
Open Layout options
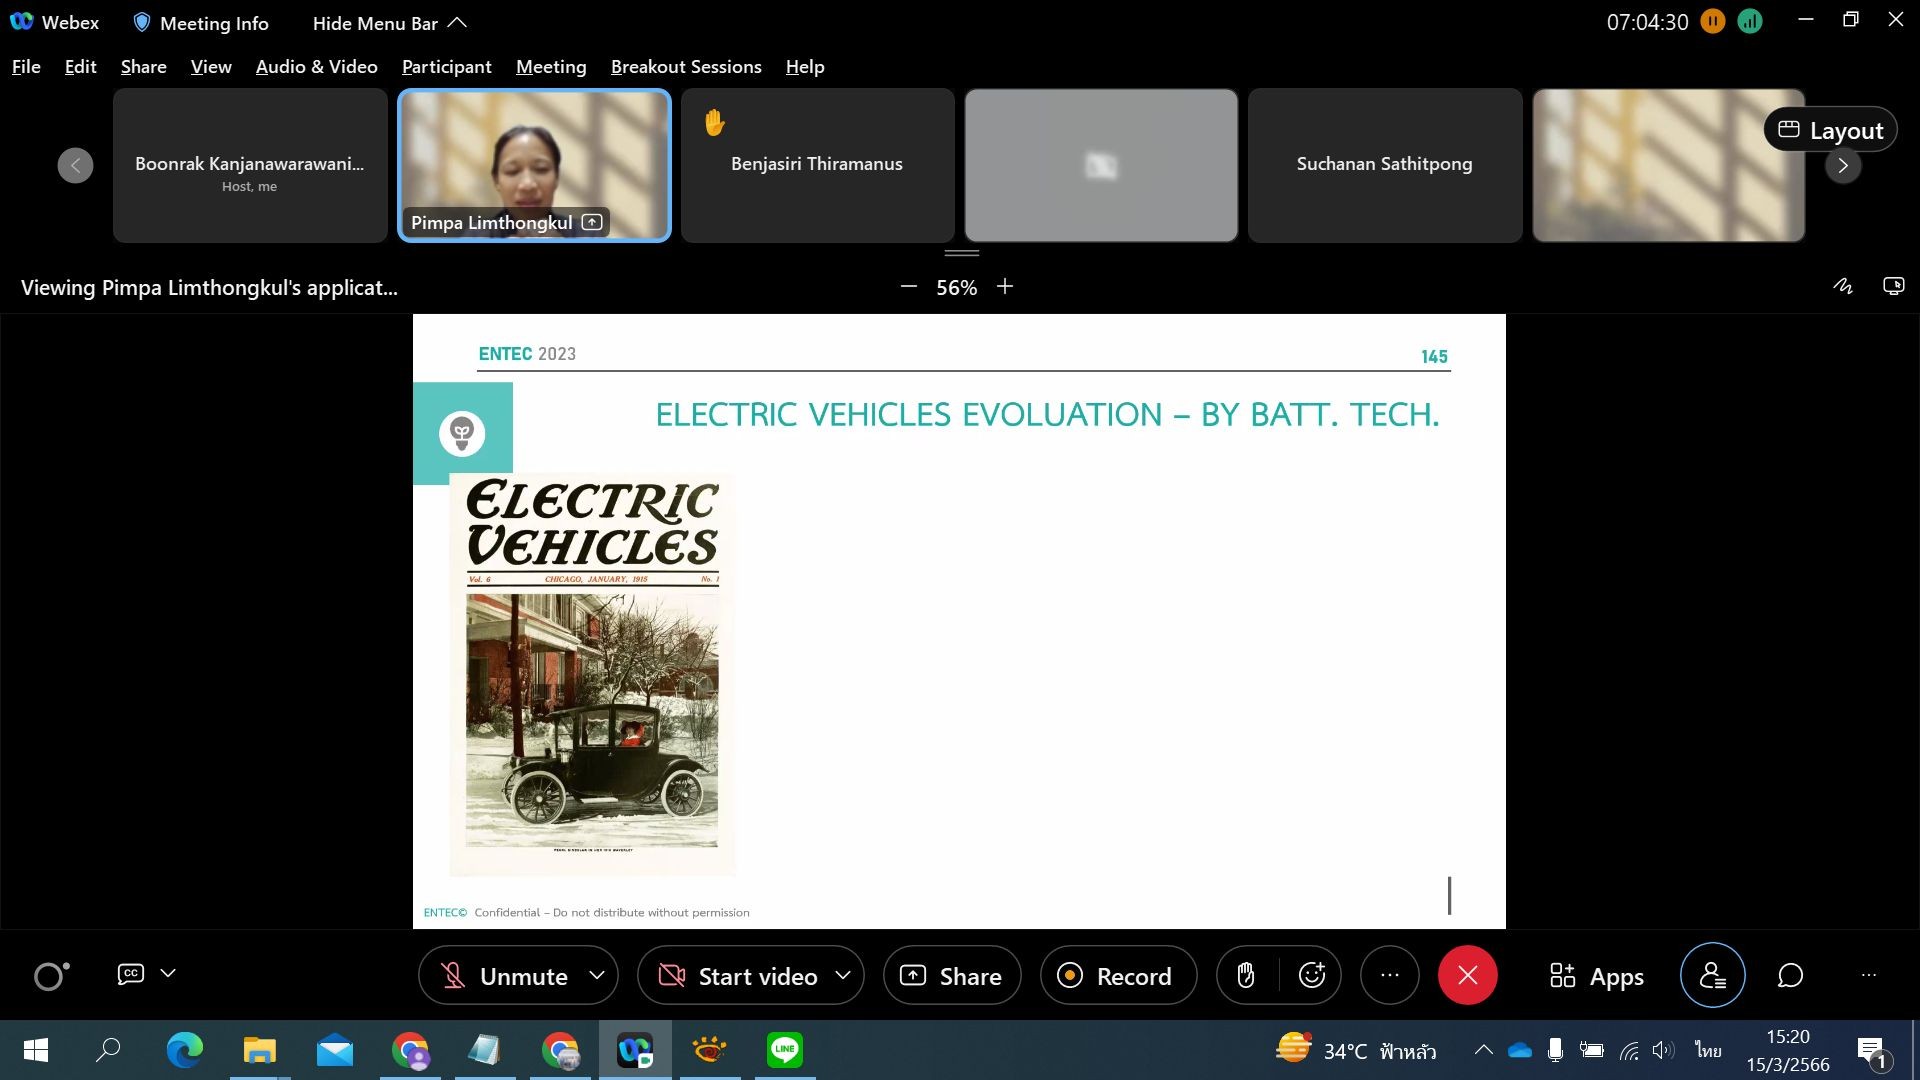tap(1830, 130)
